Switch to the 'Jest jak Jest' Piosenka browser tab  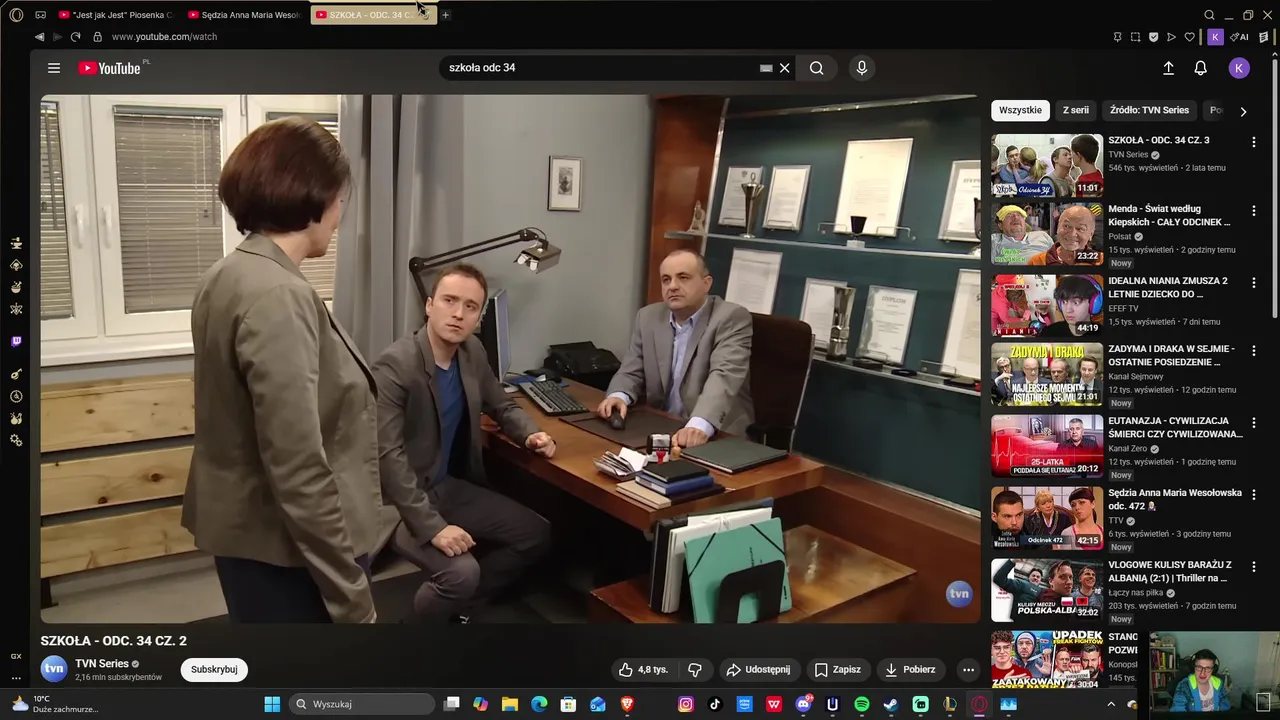(115, 15)
